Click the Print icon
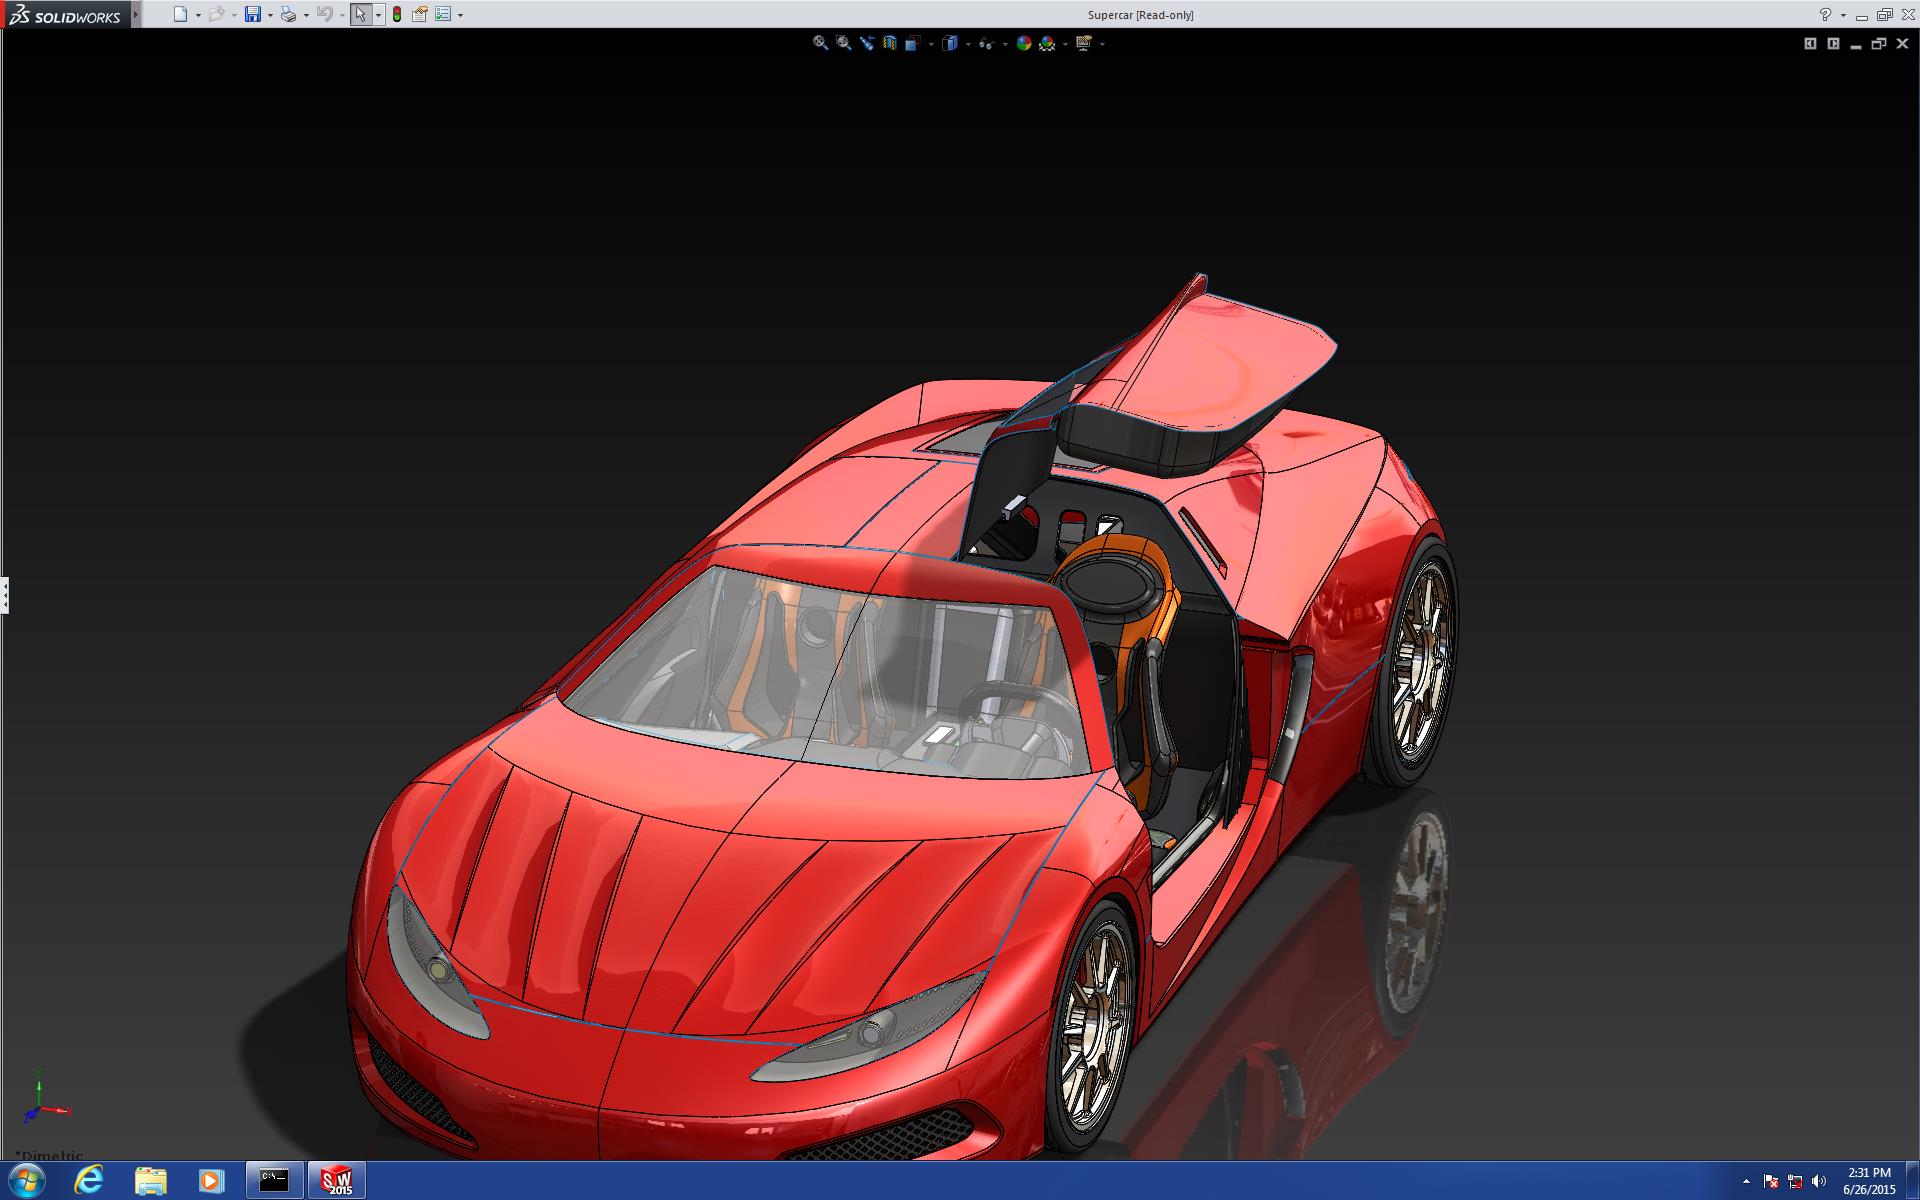Image resolution: width=1920 pixels, height=1200 pixels. [288, 14]
